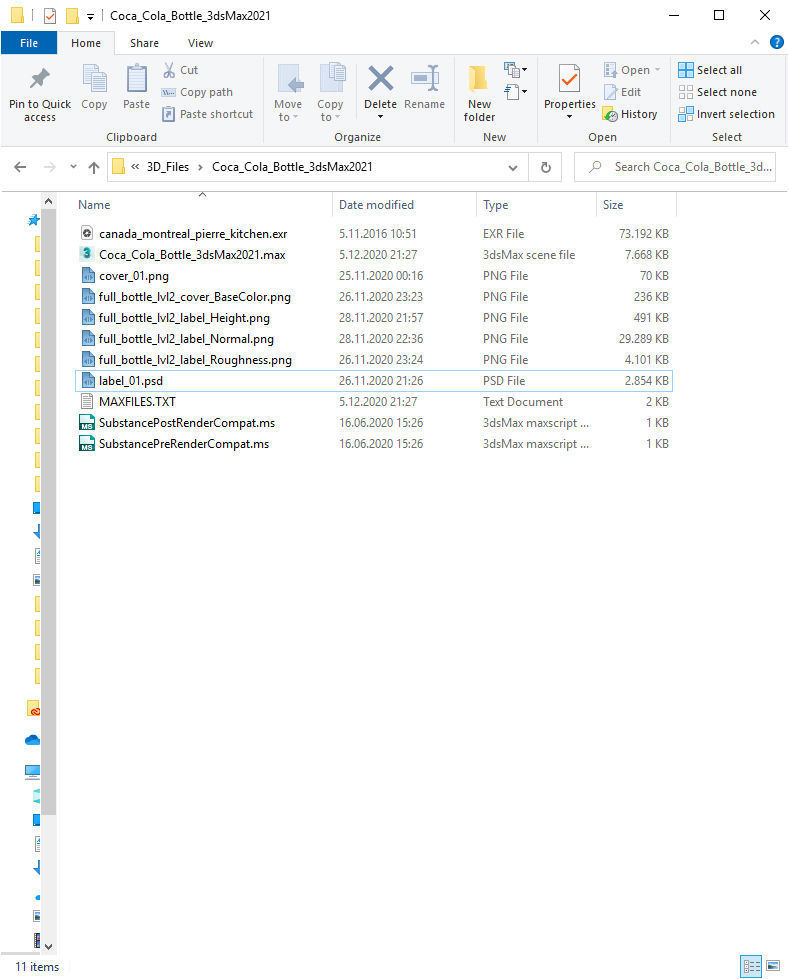Switch to Details view layout
Image resolution: width=789 pixels, height=979 pixels.
point(751,967)
